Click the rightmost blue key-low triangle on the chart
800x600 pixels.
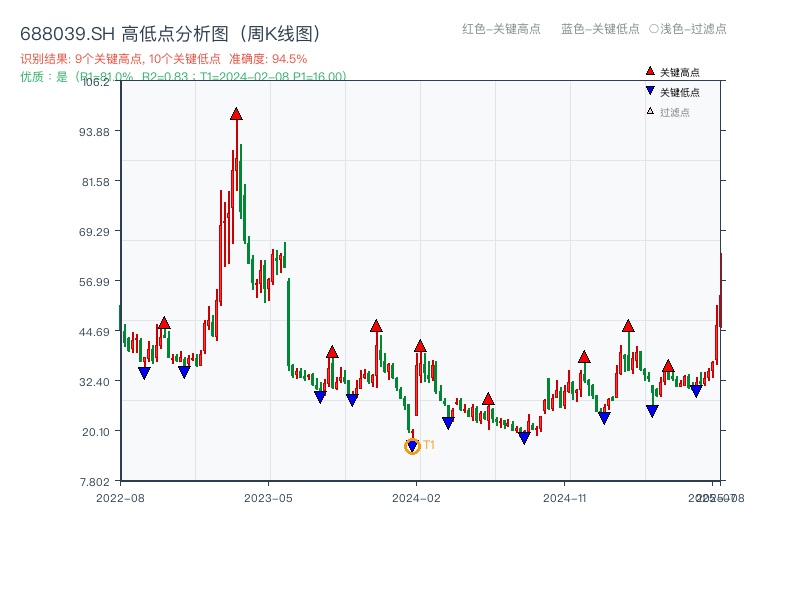click(x=697, y=391)
